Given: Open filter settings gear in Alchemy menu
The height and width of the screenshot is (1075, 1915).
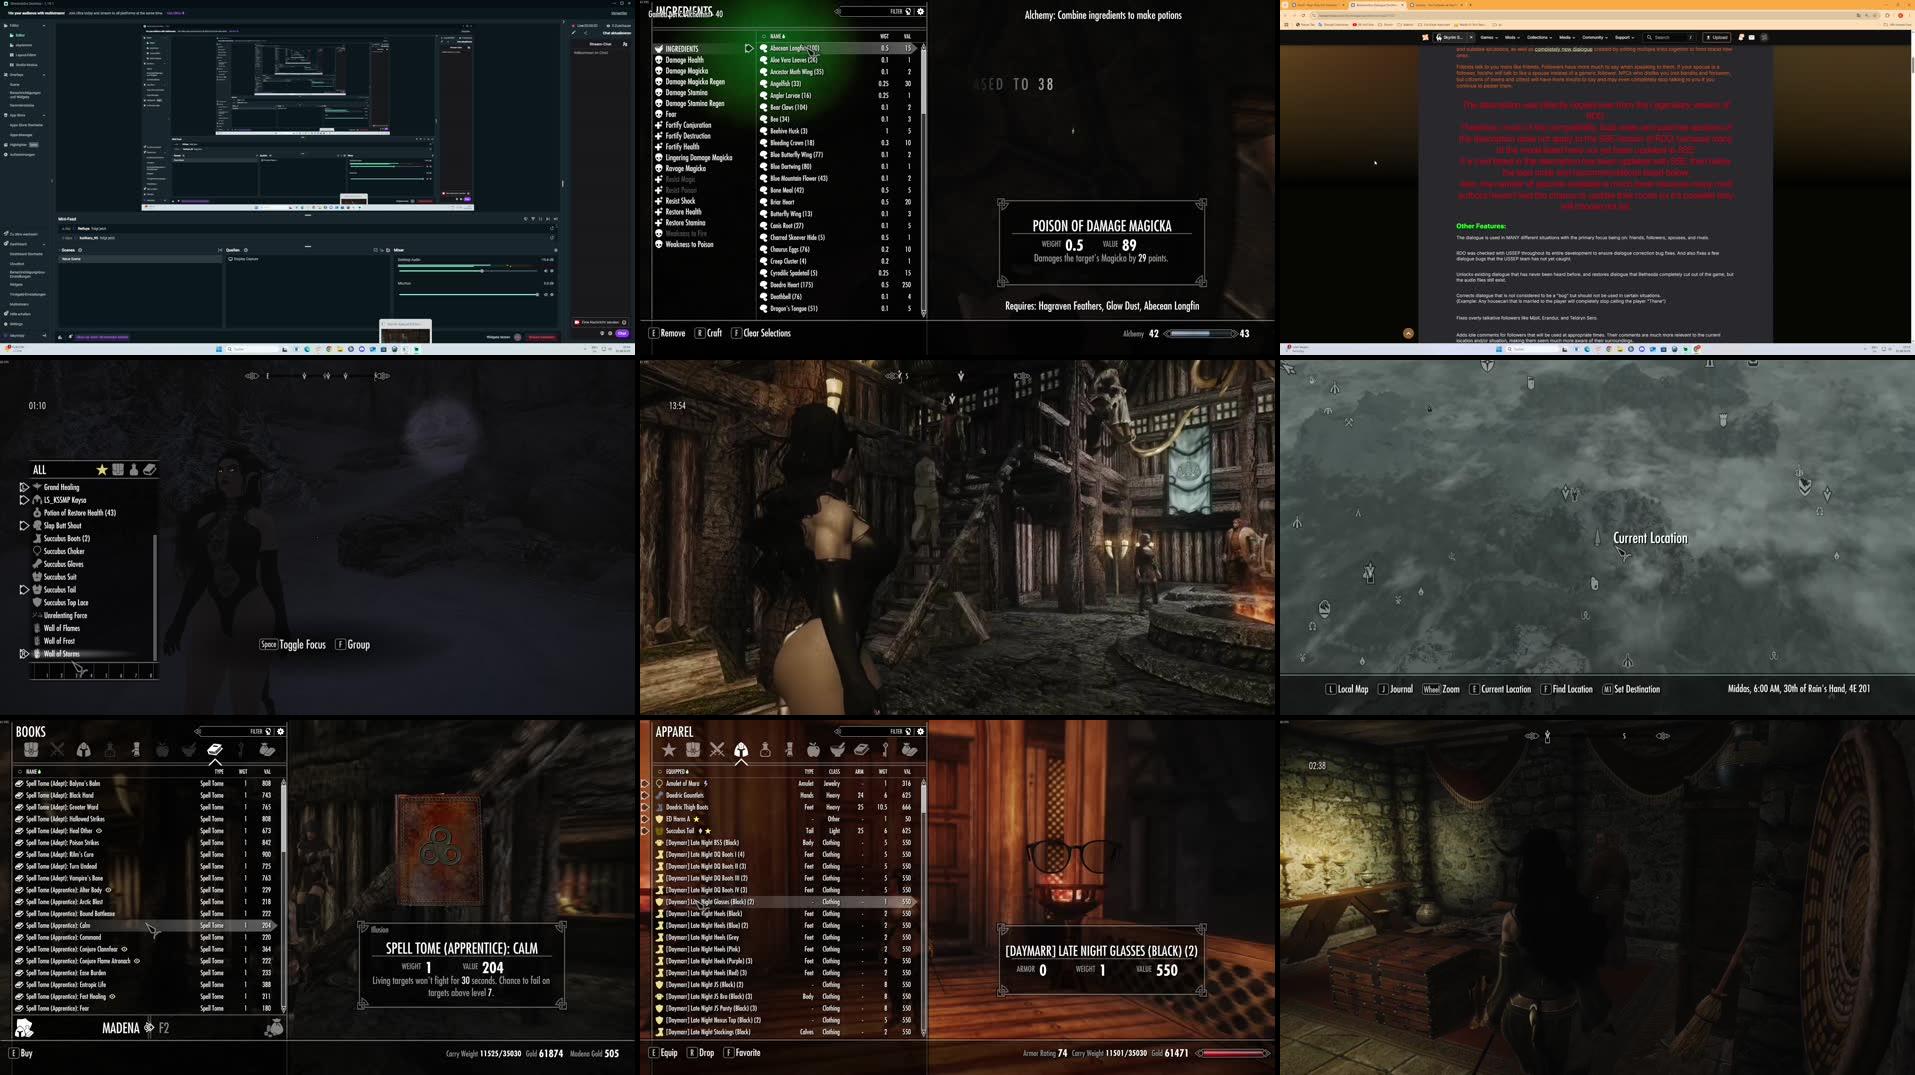Looking at the screenshot, I should [x=921, y=12].
